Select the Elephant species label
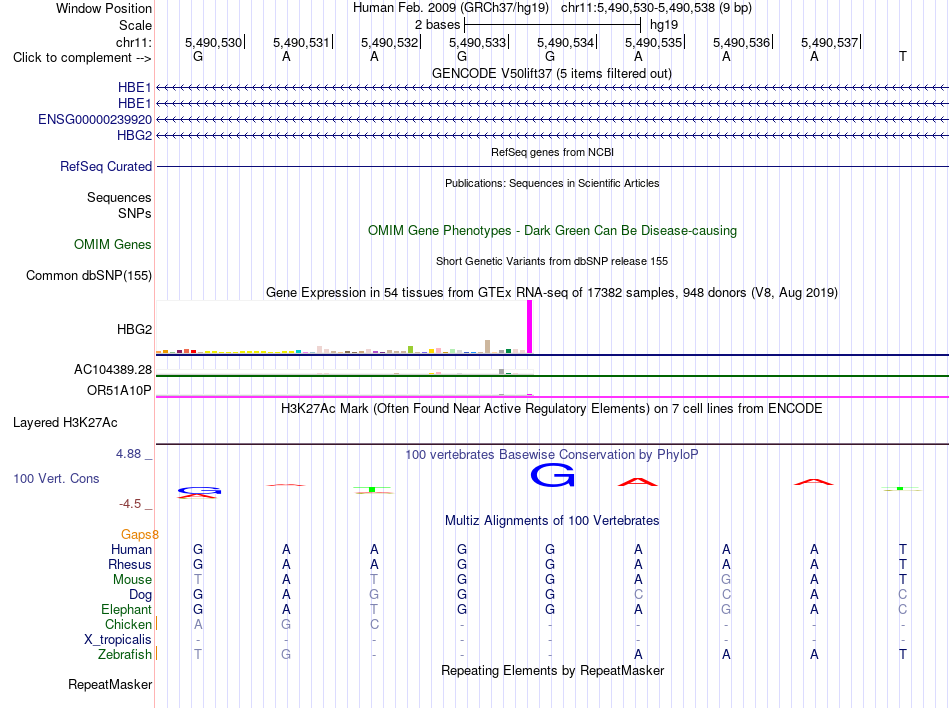 point(126,610)
